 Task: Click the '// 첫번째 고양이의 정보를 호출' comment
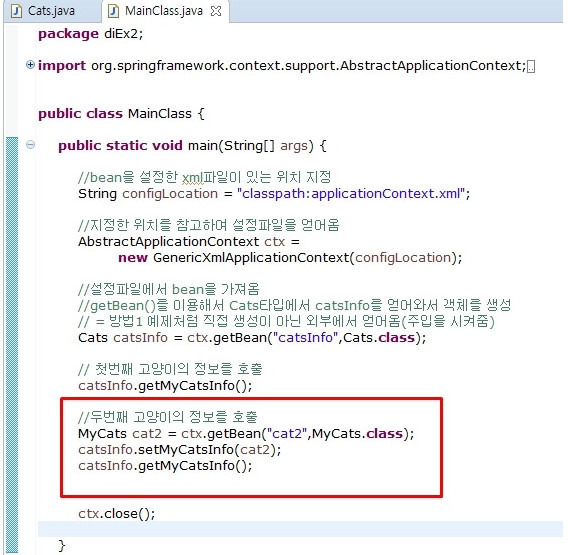(170, 370)
